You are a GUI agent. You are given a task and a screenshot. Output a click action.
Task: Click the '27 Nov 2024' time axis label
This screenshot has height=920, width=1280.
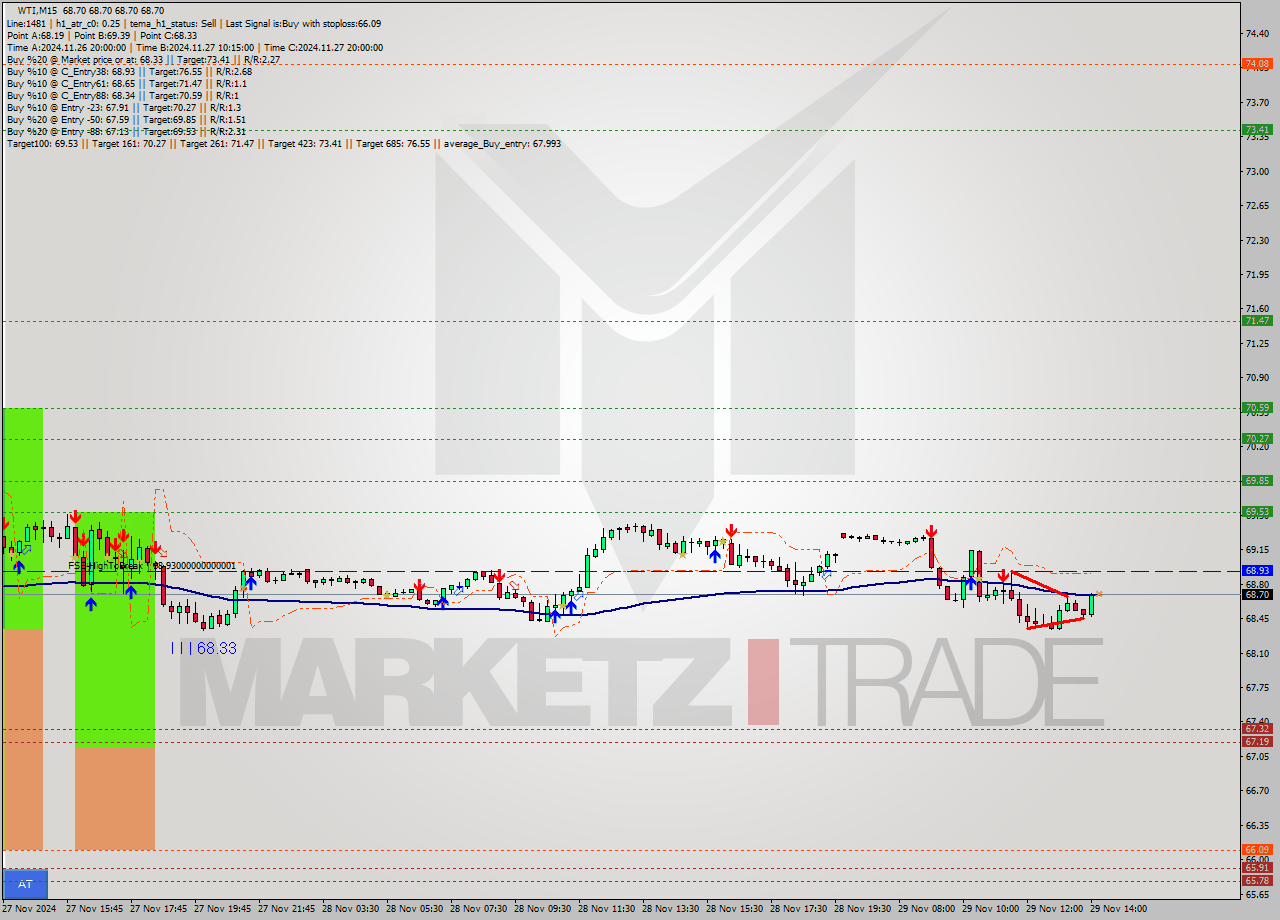28,909
